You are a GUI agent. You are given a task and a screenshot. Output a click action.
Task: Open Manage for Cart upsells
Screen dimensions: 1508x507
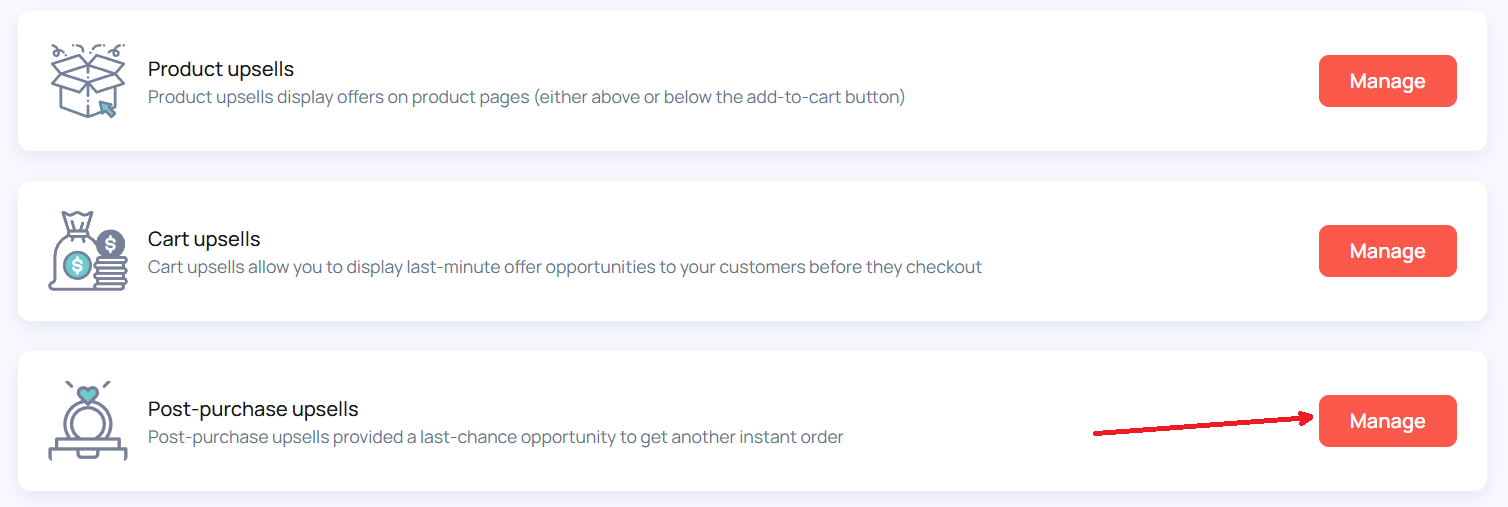point(1387,251)
